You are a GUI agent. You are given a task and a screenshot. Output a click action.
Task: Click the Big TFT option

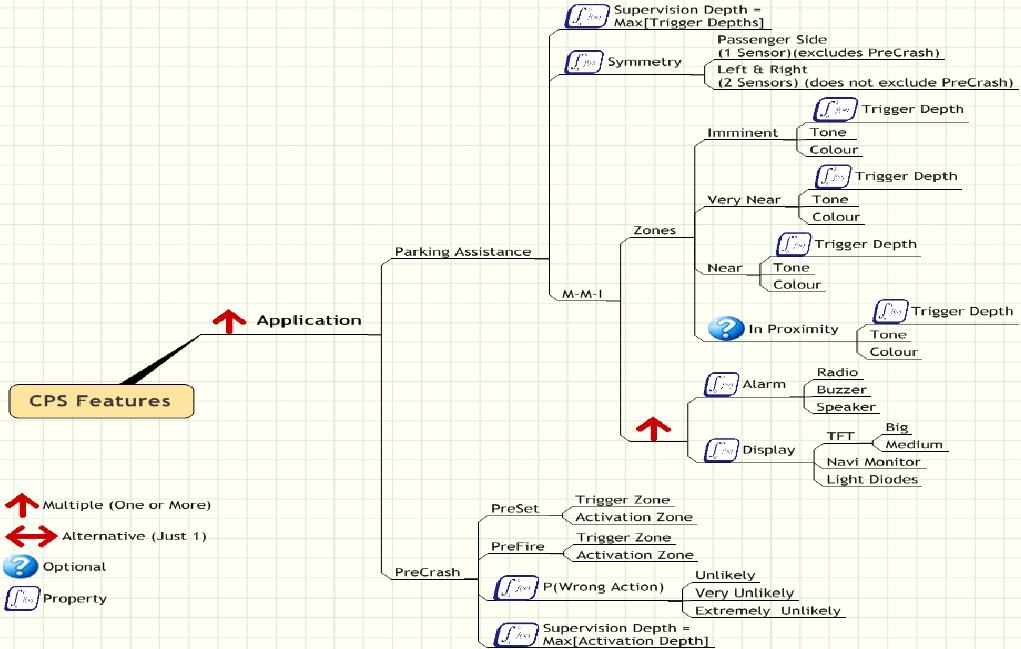tap(897, 427)
